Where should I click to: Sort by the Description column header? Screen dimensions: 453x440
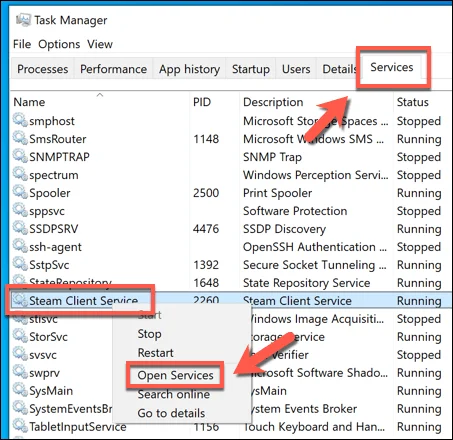coord(273,102)
